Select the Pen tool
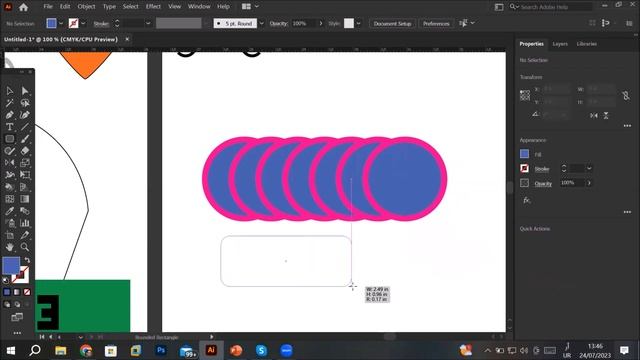This screenshot has width=640, height=360. tap(9, 115)
